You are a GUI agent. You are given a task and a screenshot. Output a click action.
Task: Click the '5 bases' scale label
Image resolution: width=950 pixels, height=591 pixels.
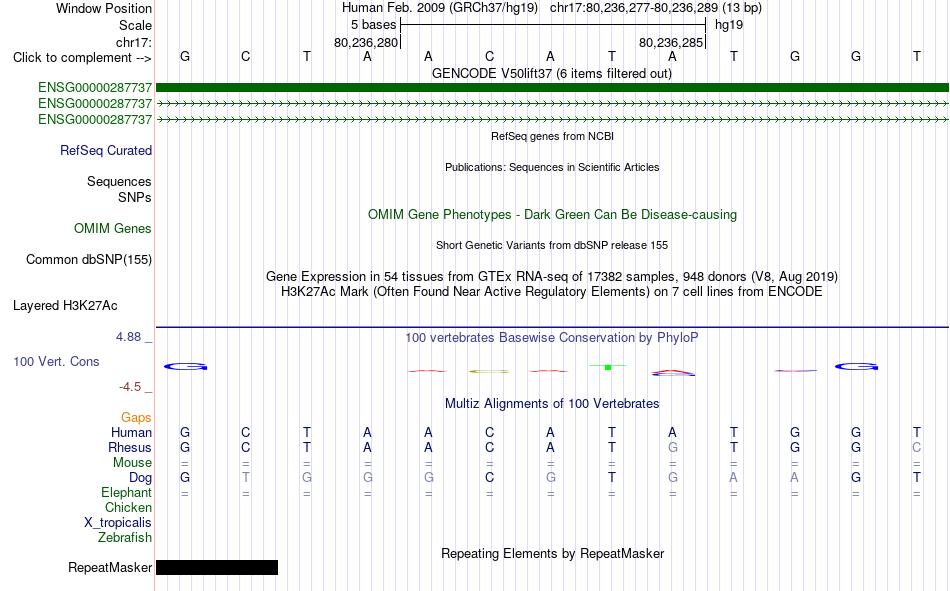373,25
